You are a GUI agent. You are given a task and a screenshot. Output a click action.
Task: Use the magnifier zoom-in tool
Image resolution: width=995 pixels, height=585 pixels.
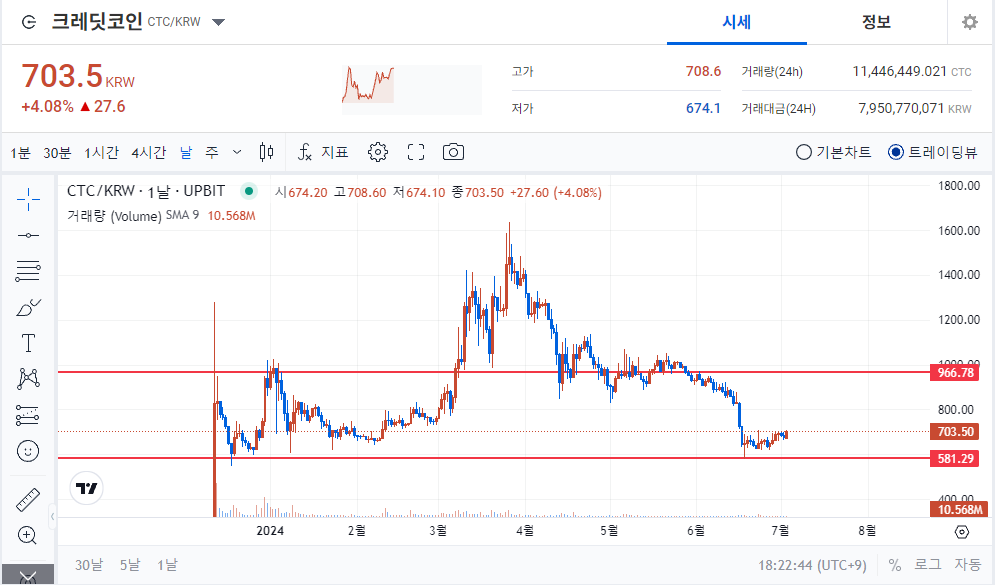(27, 535)
